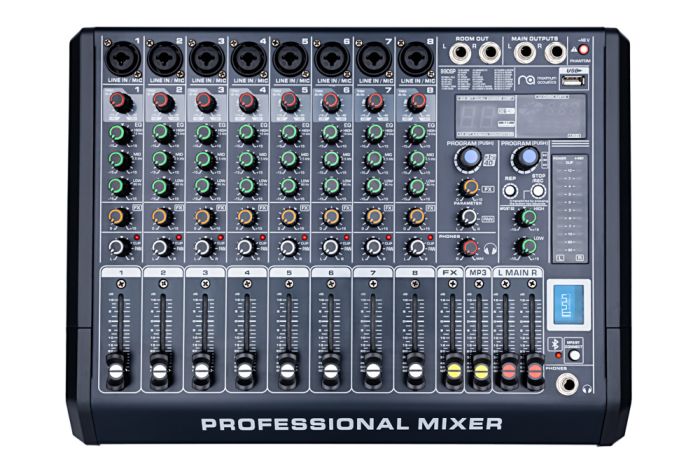Image resolution: width=700 pixels, height=467 pixels.
Task: Click the MP3 fader section label
Action: coord(478,272)
